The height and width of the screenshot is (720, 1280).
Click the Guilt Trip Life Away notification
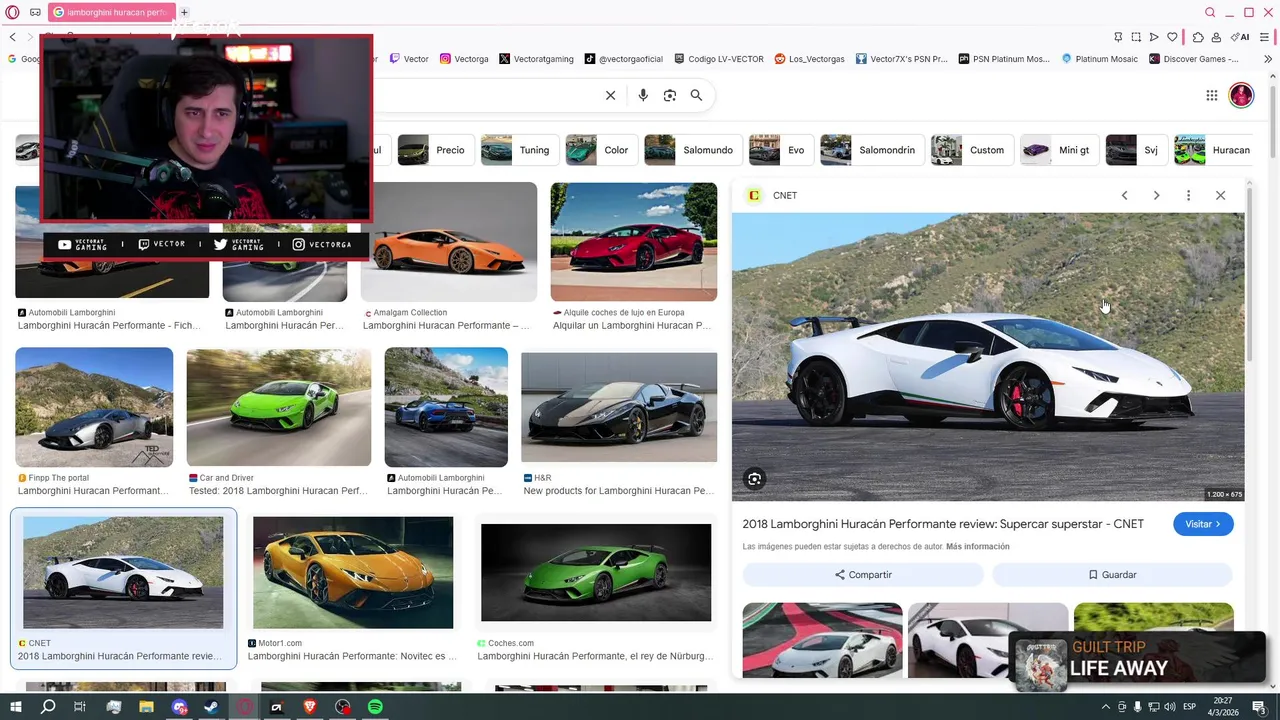1137,660
